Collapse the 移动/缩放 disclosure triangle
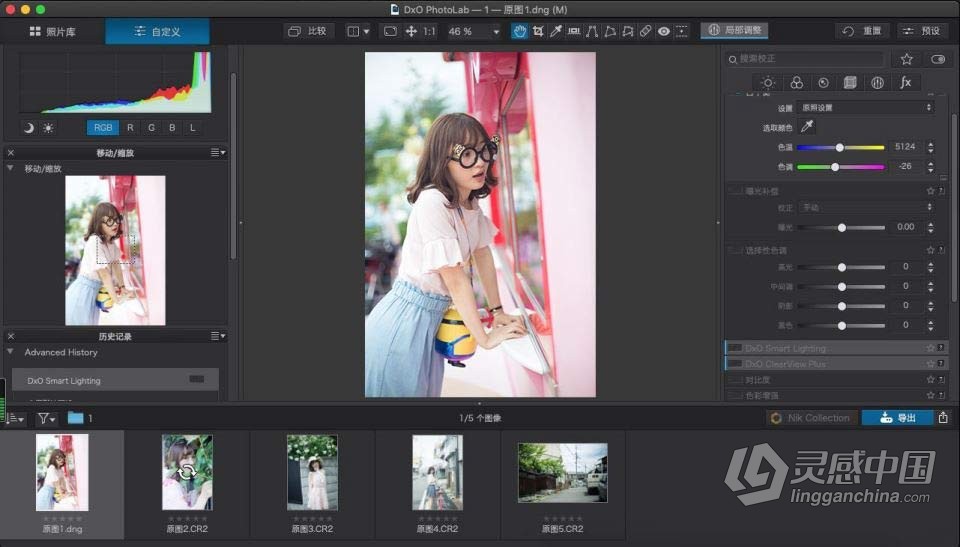The width and height of the screenshot is (960, 547). pyautogui.click(x=10, y=168)
